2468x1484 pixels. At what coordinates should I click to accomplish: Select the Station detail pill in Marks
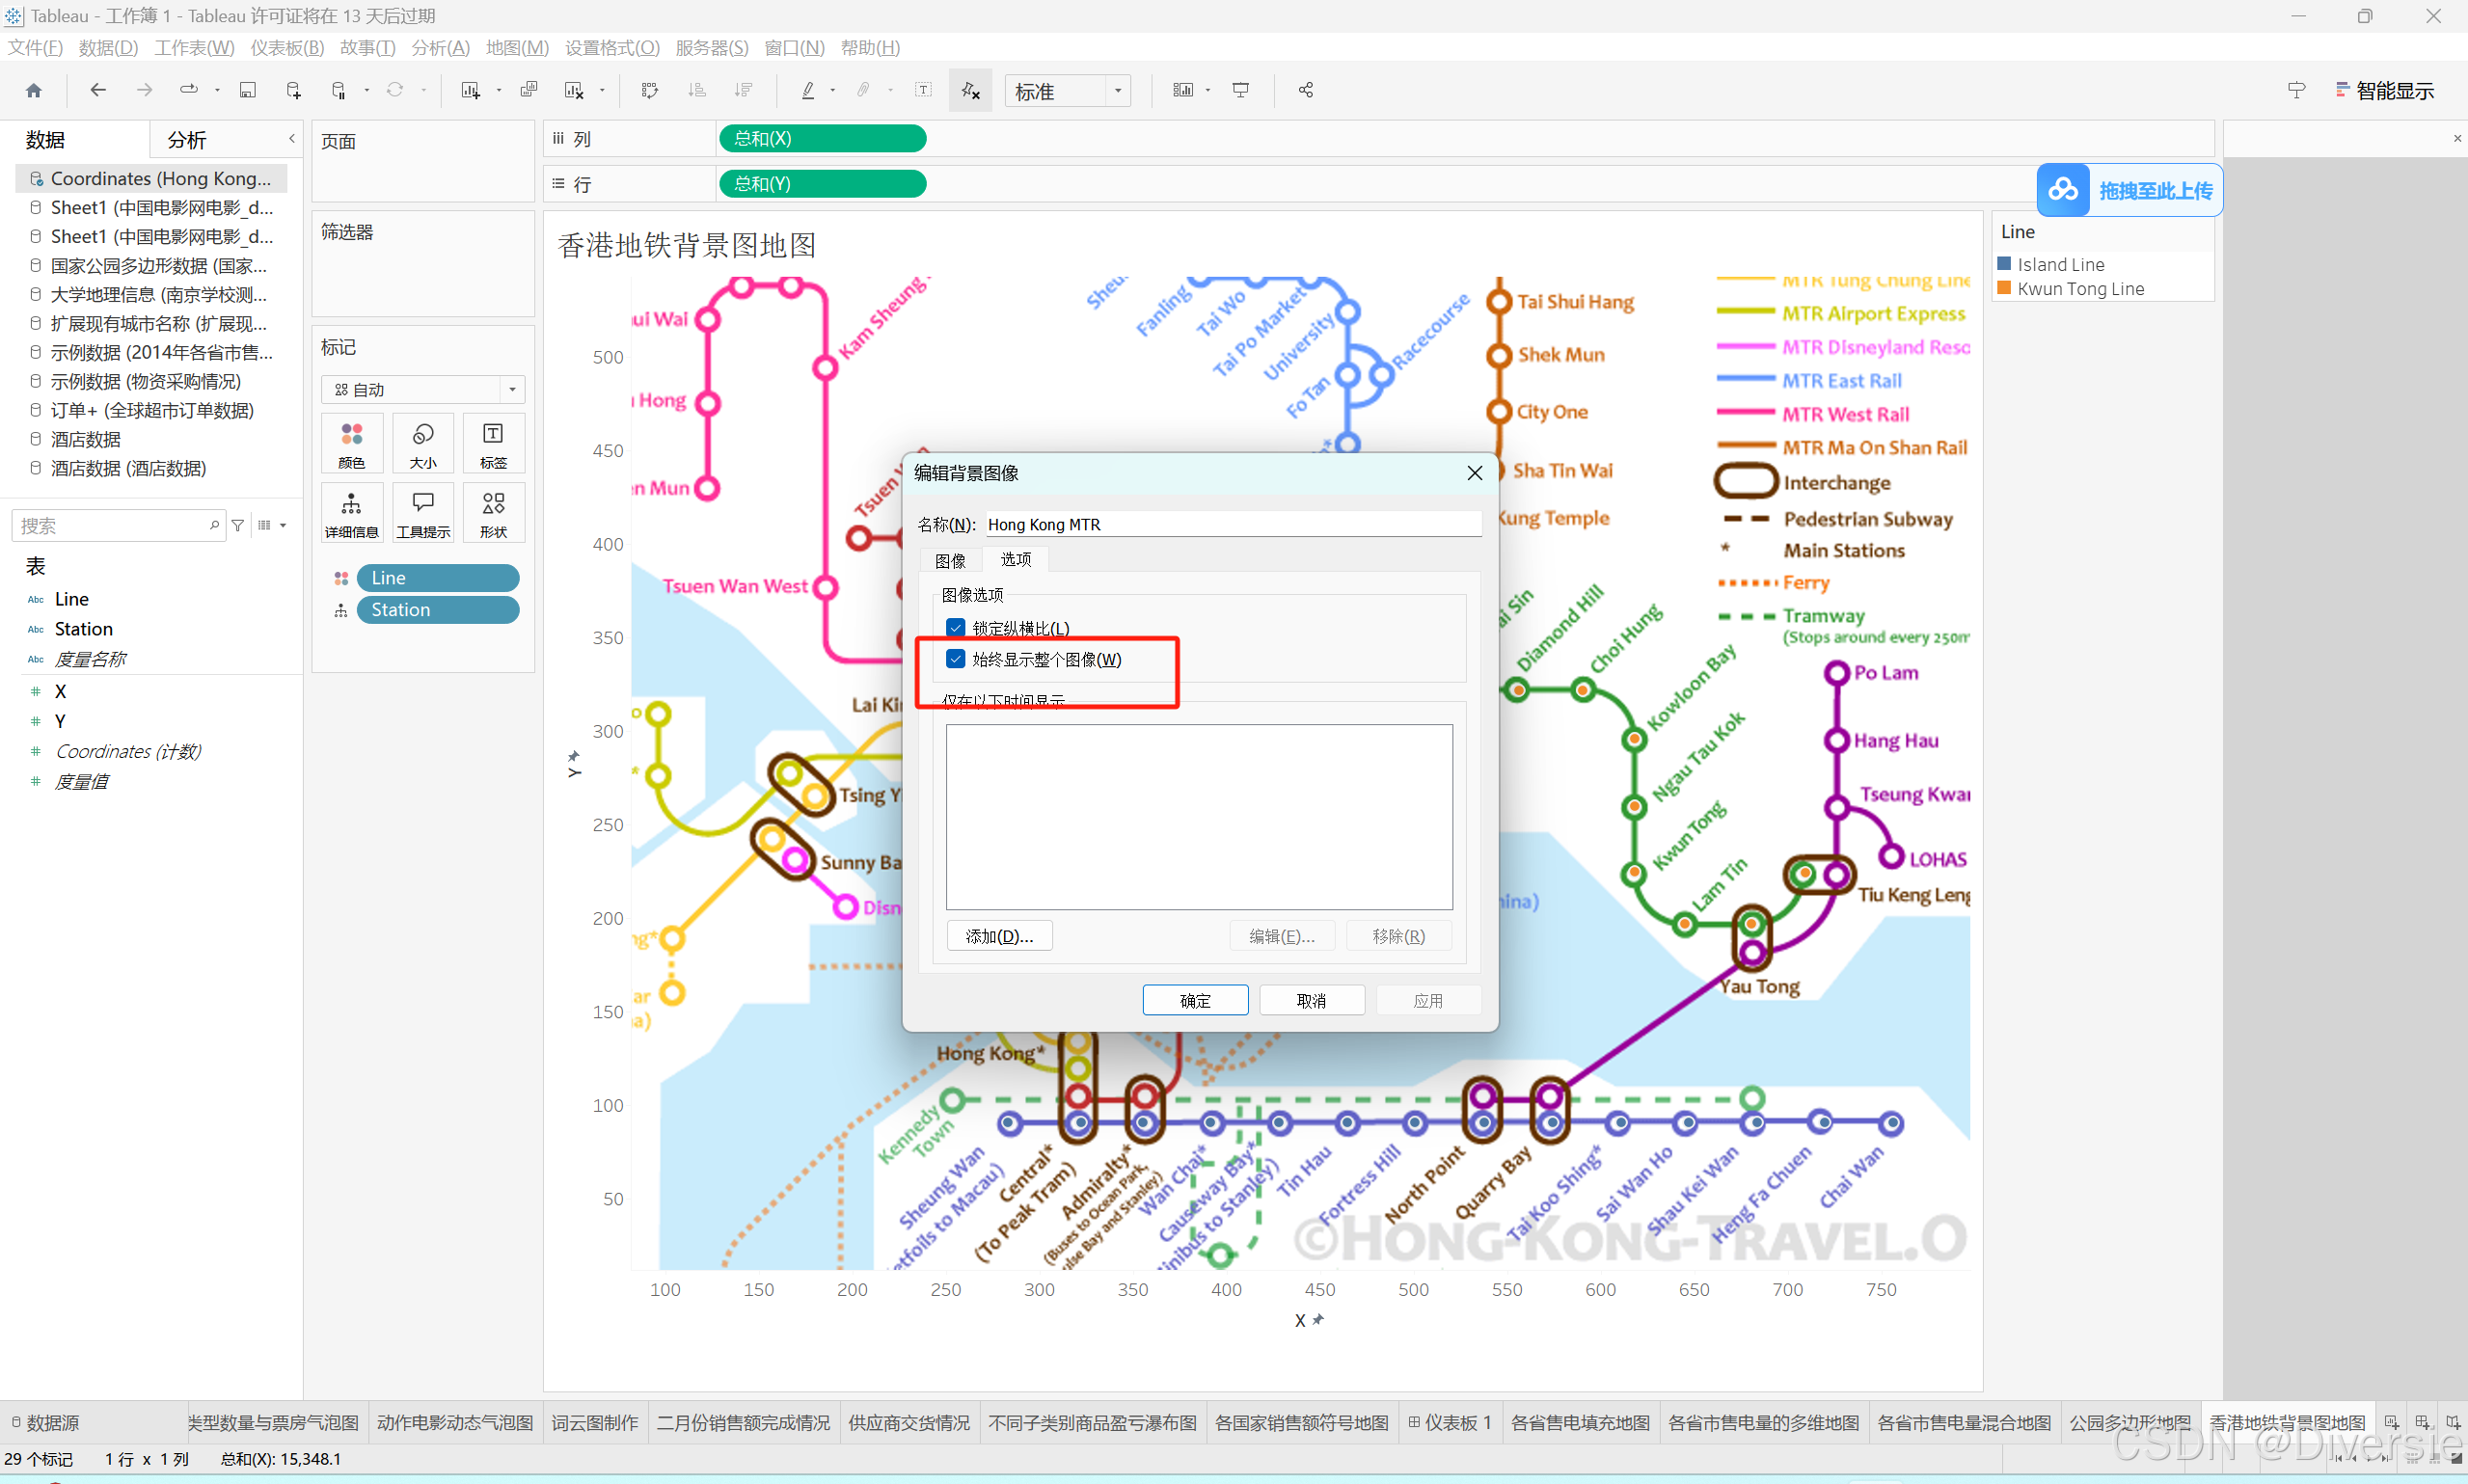pos(438,610)
